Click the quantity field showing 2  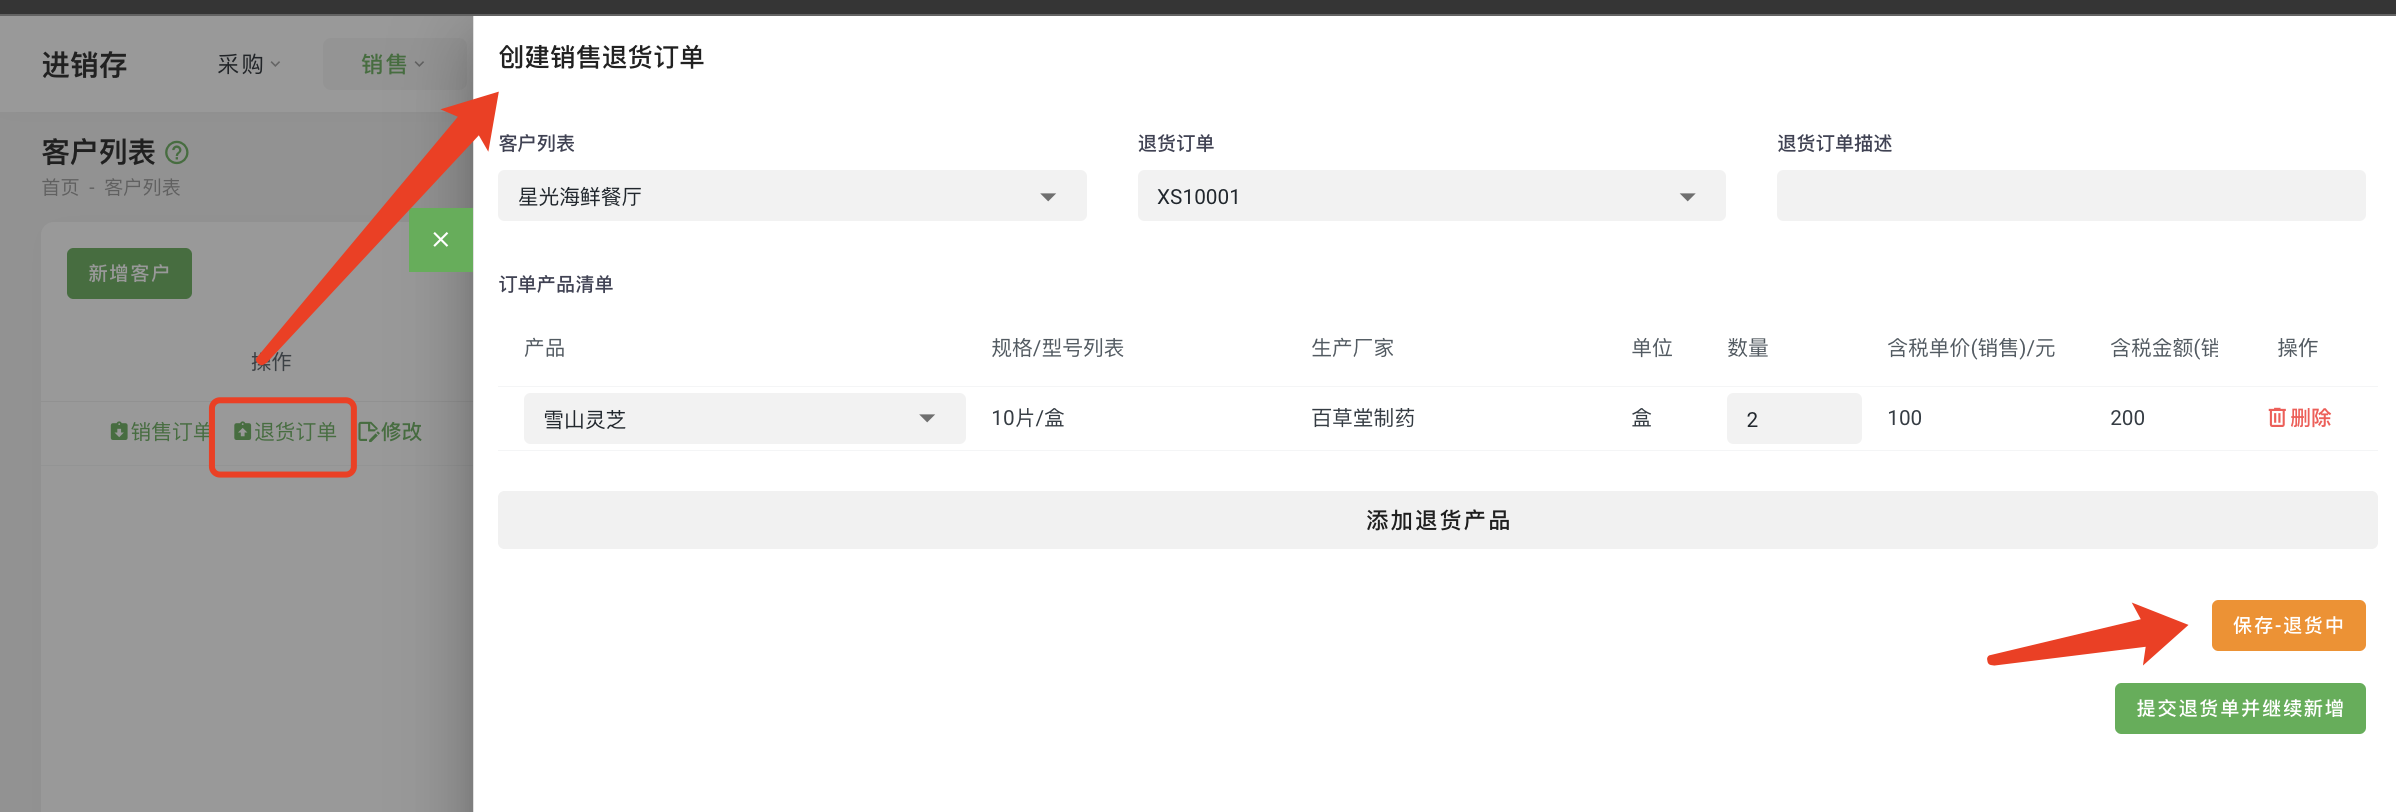(1794, 418)
